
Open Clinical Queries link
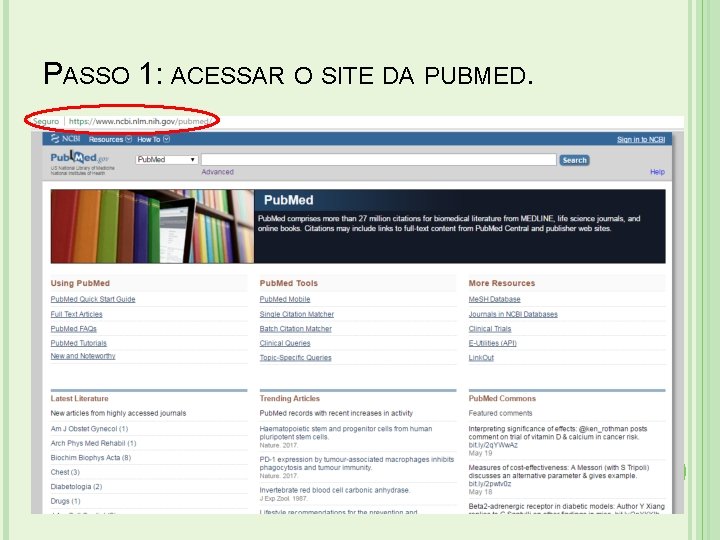click(x=285, y=343)
